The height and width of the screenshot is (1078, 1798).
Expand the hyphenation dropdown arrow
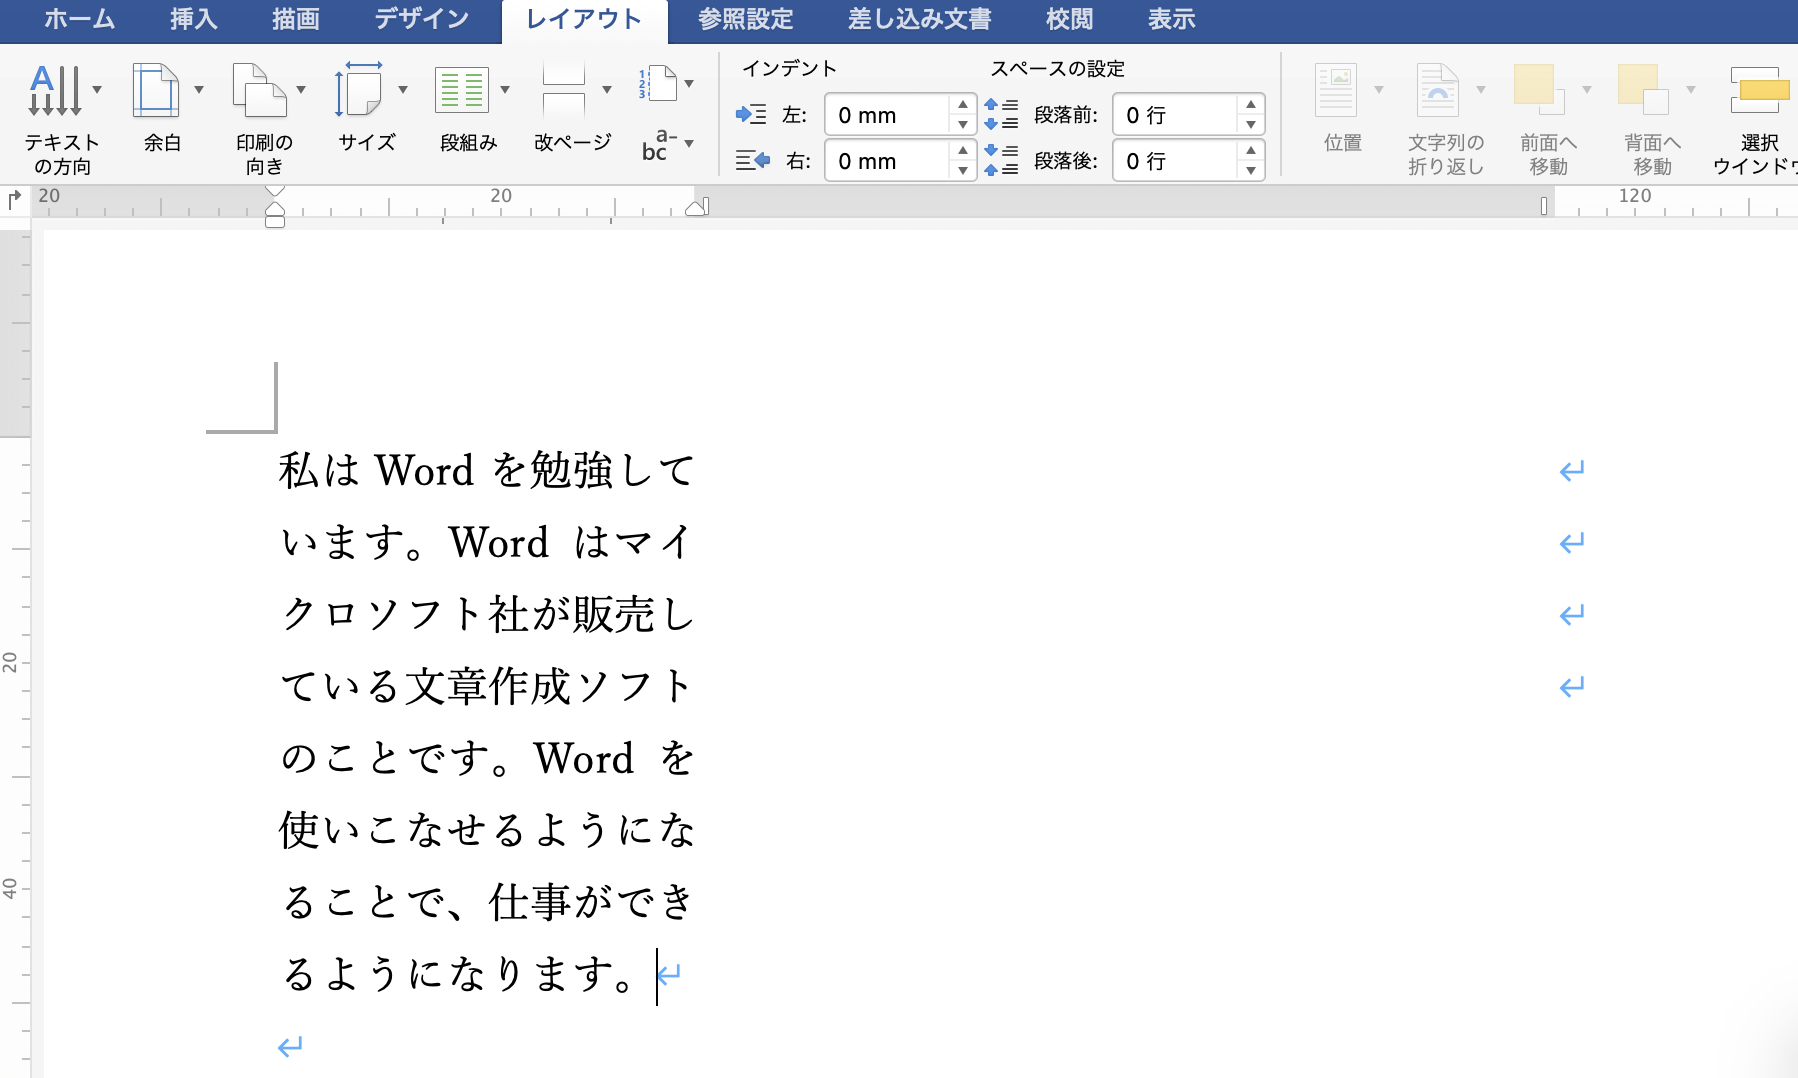click(689, 144)
